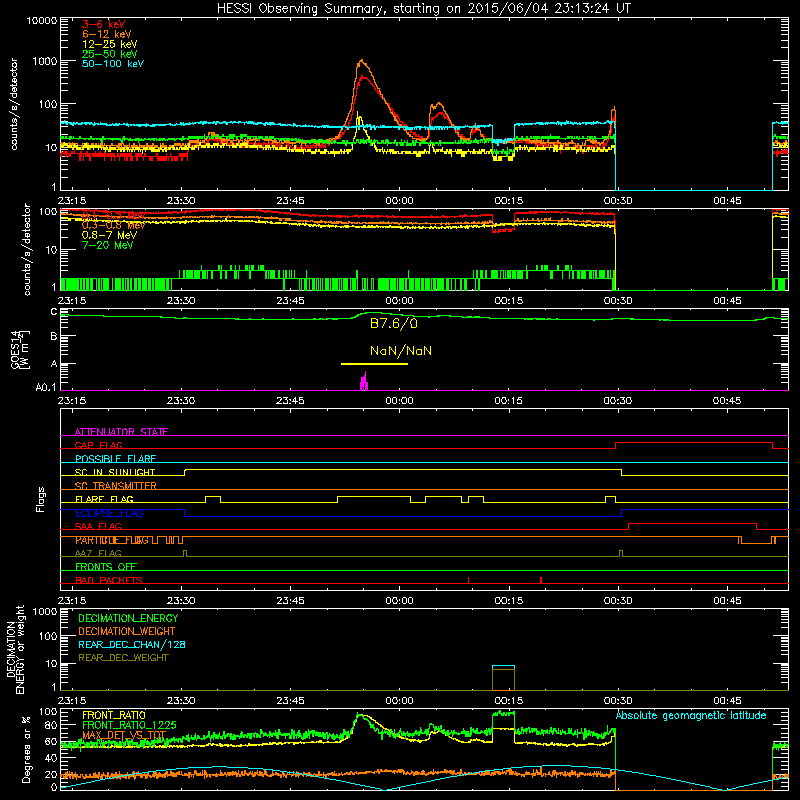Select the ATTENUATOR_STATE flag label
This screenshot has width=800, height=800.
pos(121,432)
